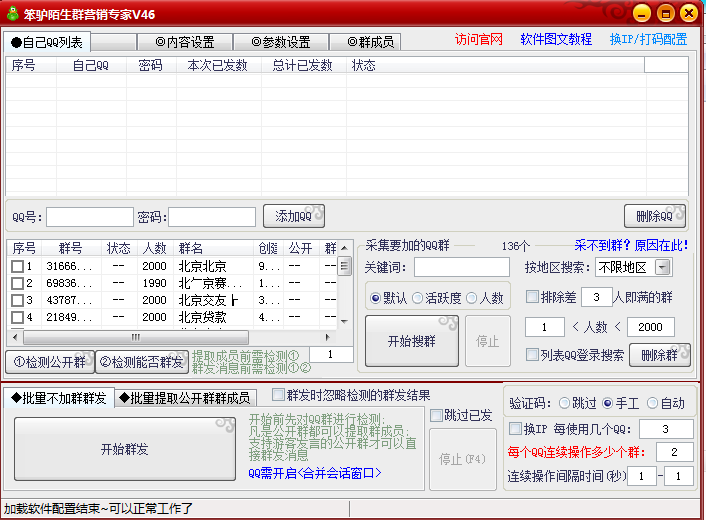This screenshot has width=706, height=520.
Task: Click the field right of 提取成员前需检测
Action: click(331, 354)
